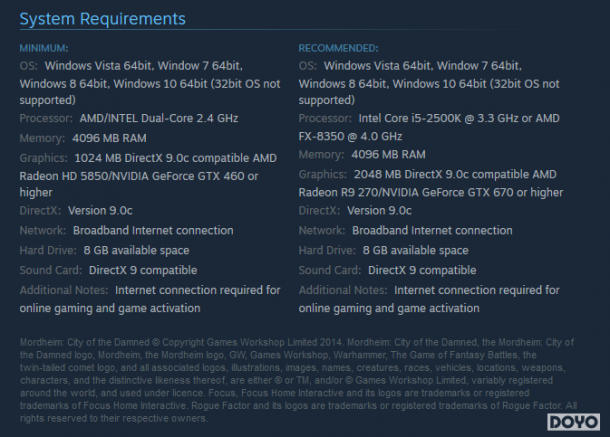The width and height of the screenshot is (610, 437).
Task: Click the Games Workshop copyright paragraph
Action: pos(298,380)
